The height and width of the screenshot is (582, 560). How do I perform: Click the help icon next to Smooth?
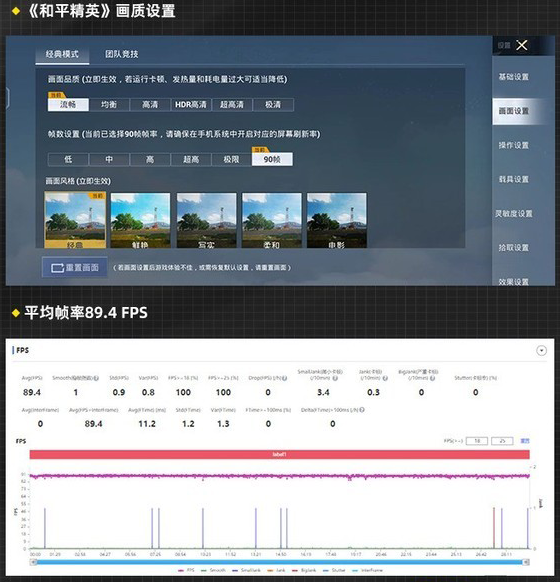pyautogui.click(x=96, y=378)
